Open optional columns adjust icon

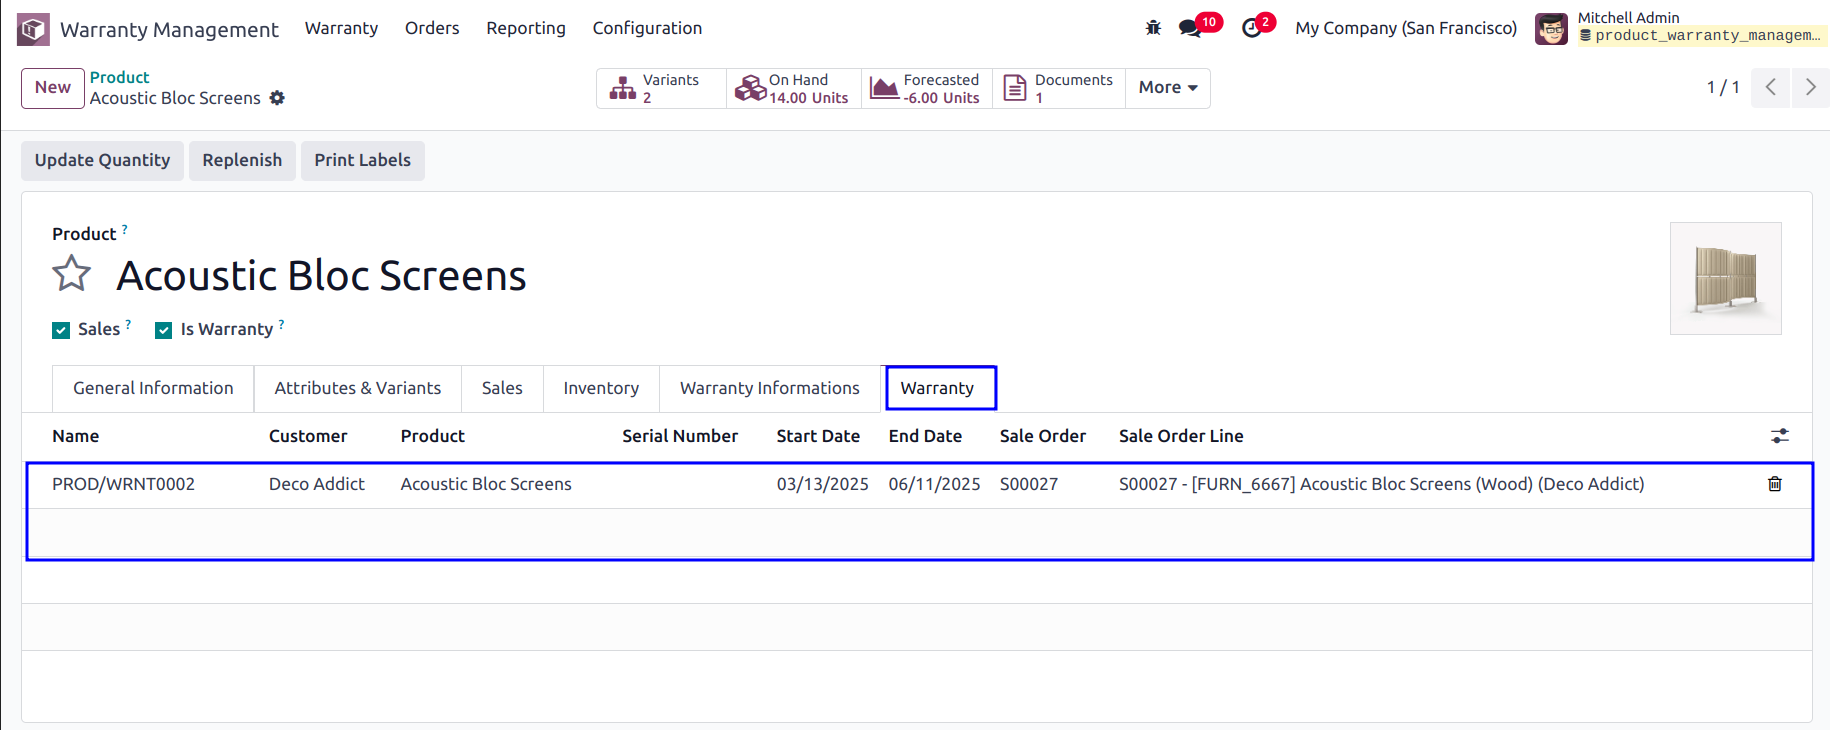click(1780, 436)
